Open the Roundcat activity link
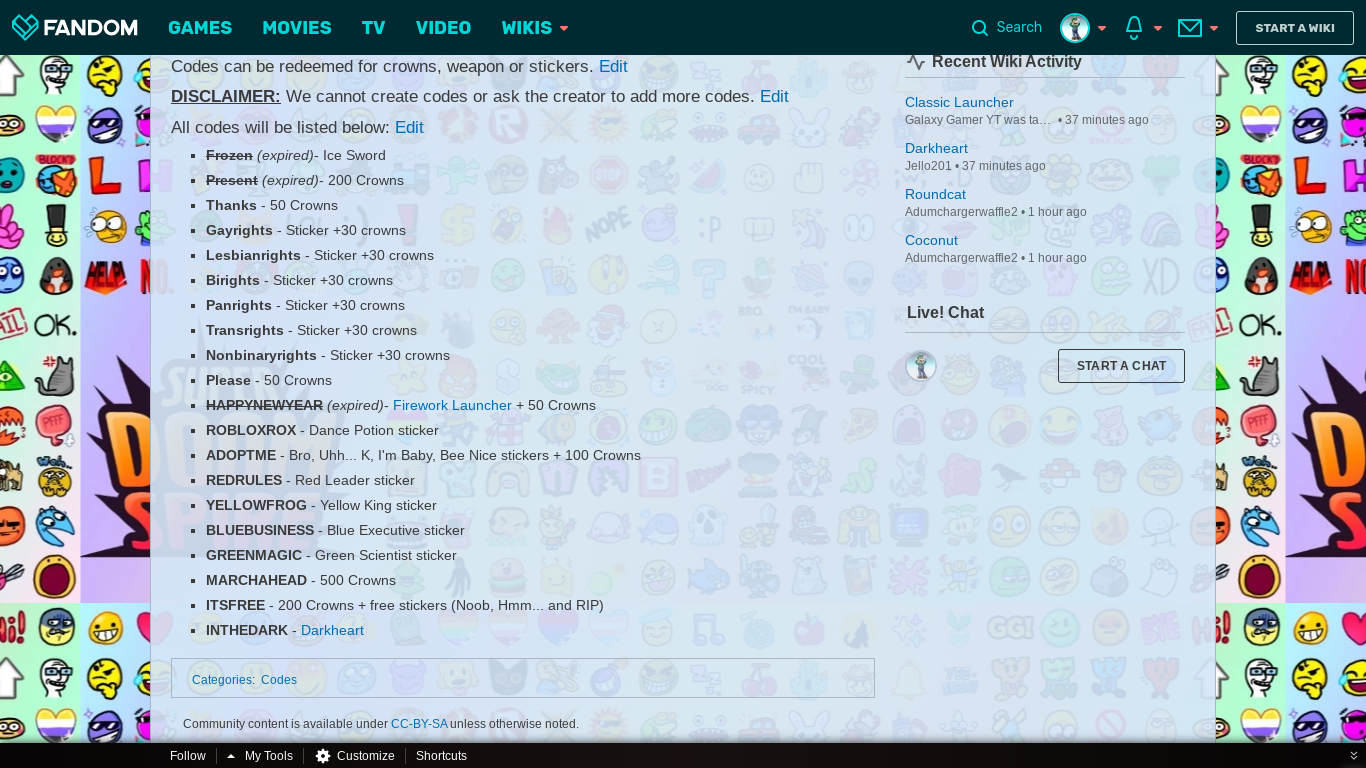The width and height of the screenshot is (1366, 768). (x=935, y=195)
